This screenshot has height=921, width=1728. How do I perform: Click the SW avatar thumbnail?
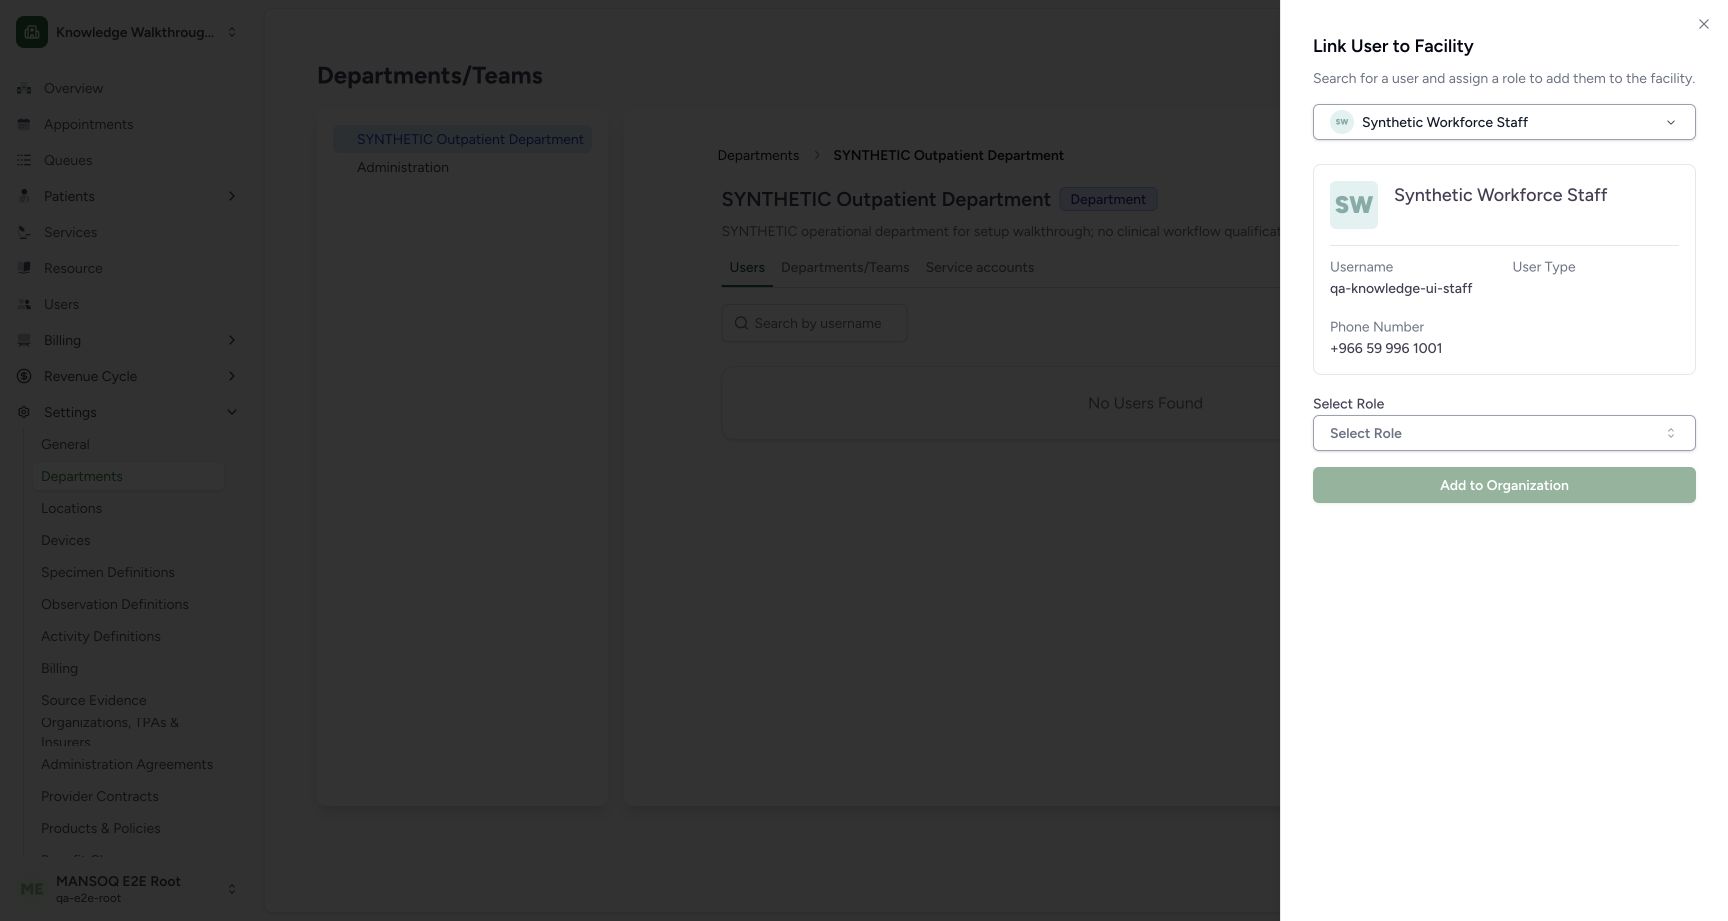(1354, 205)
